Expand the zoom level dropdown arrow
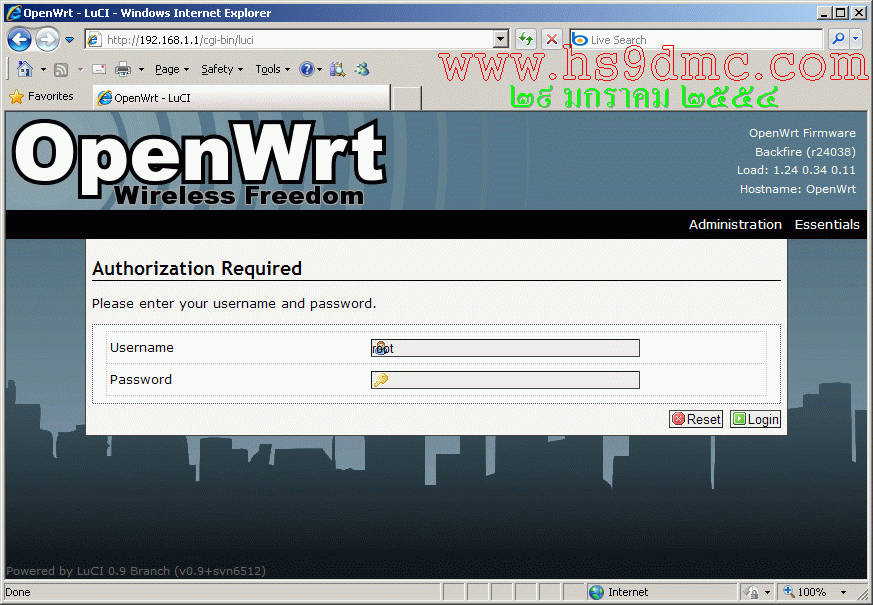Viewport: 873px width, 605px height. [843, 592]
